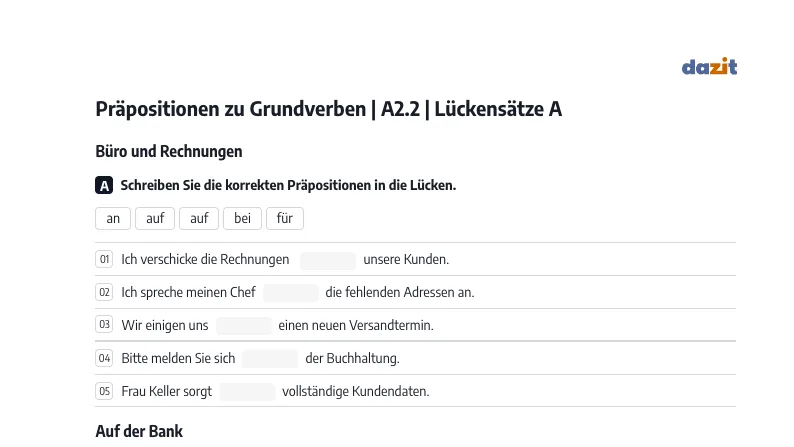Pick the second 'auf' word chip
This screenshot has width=794, height=447.
199,218
